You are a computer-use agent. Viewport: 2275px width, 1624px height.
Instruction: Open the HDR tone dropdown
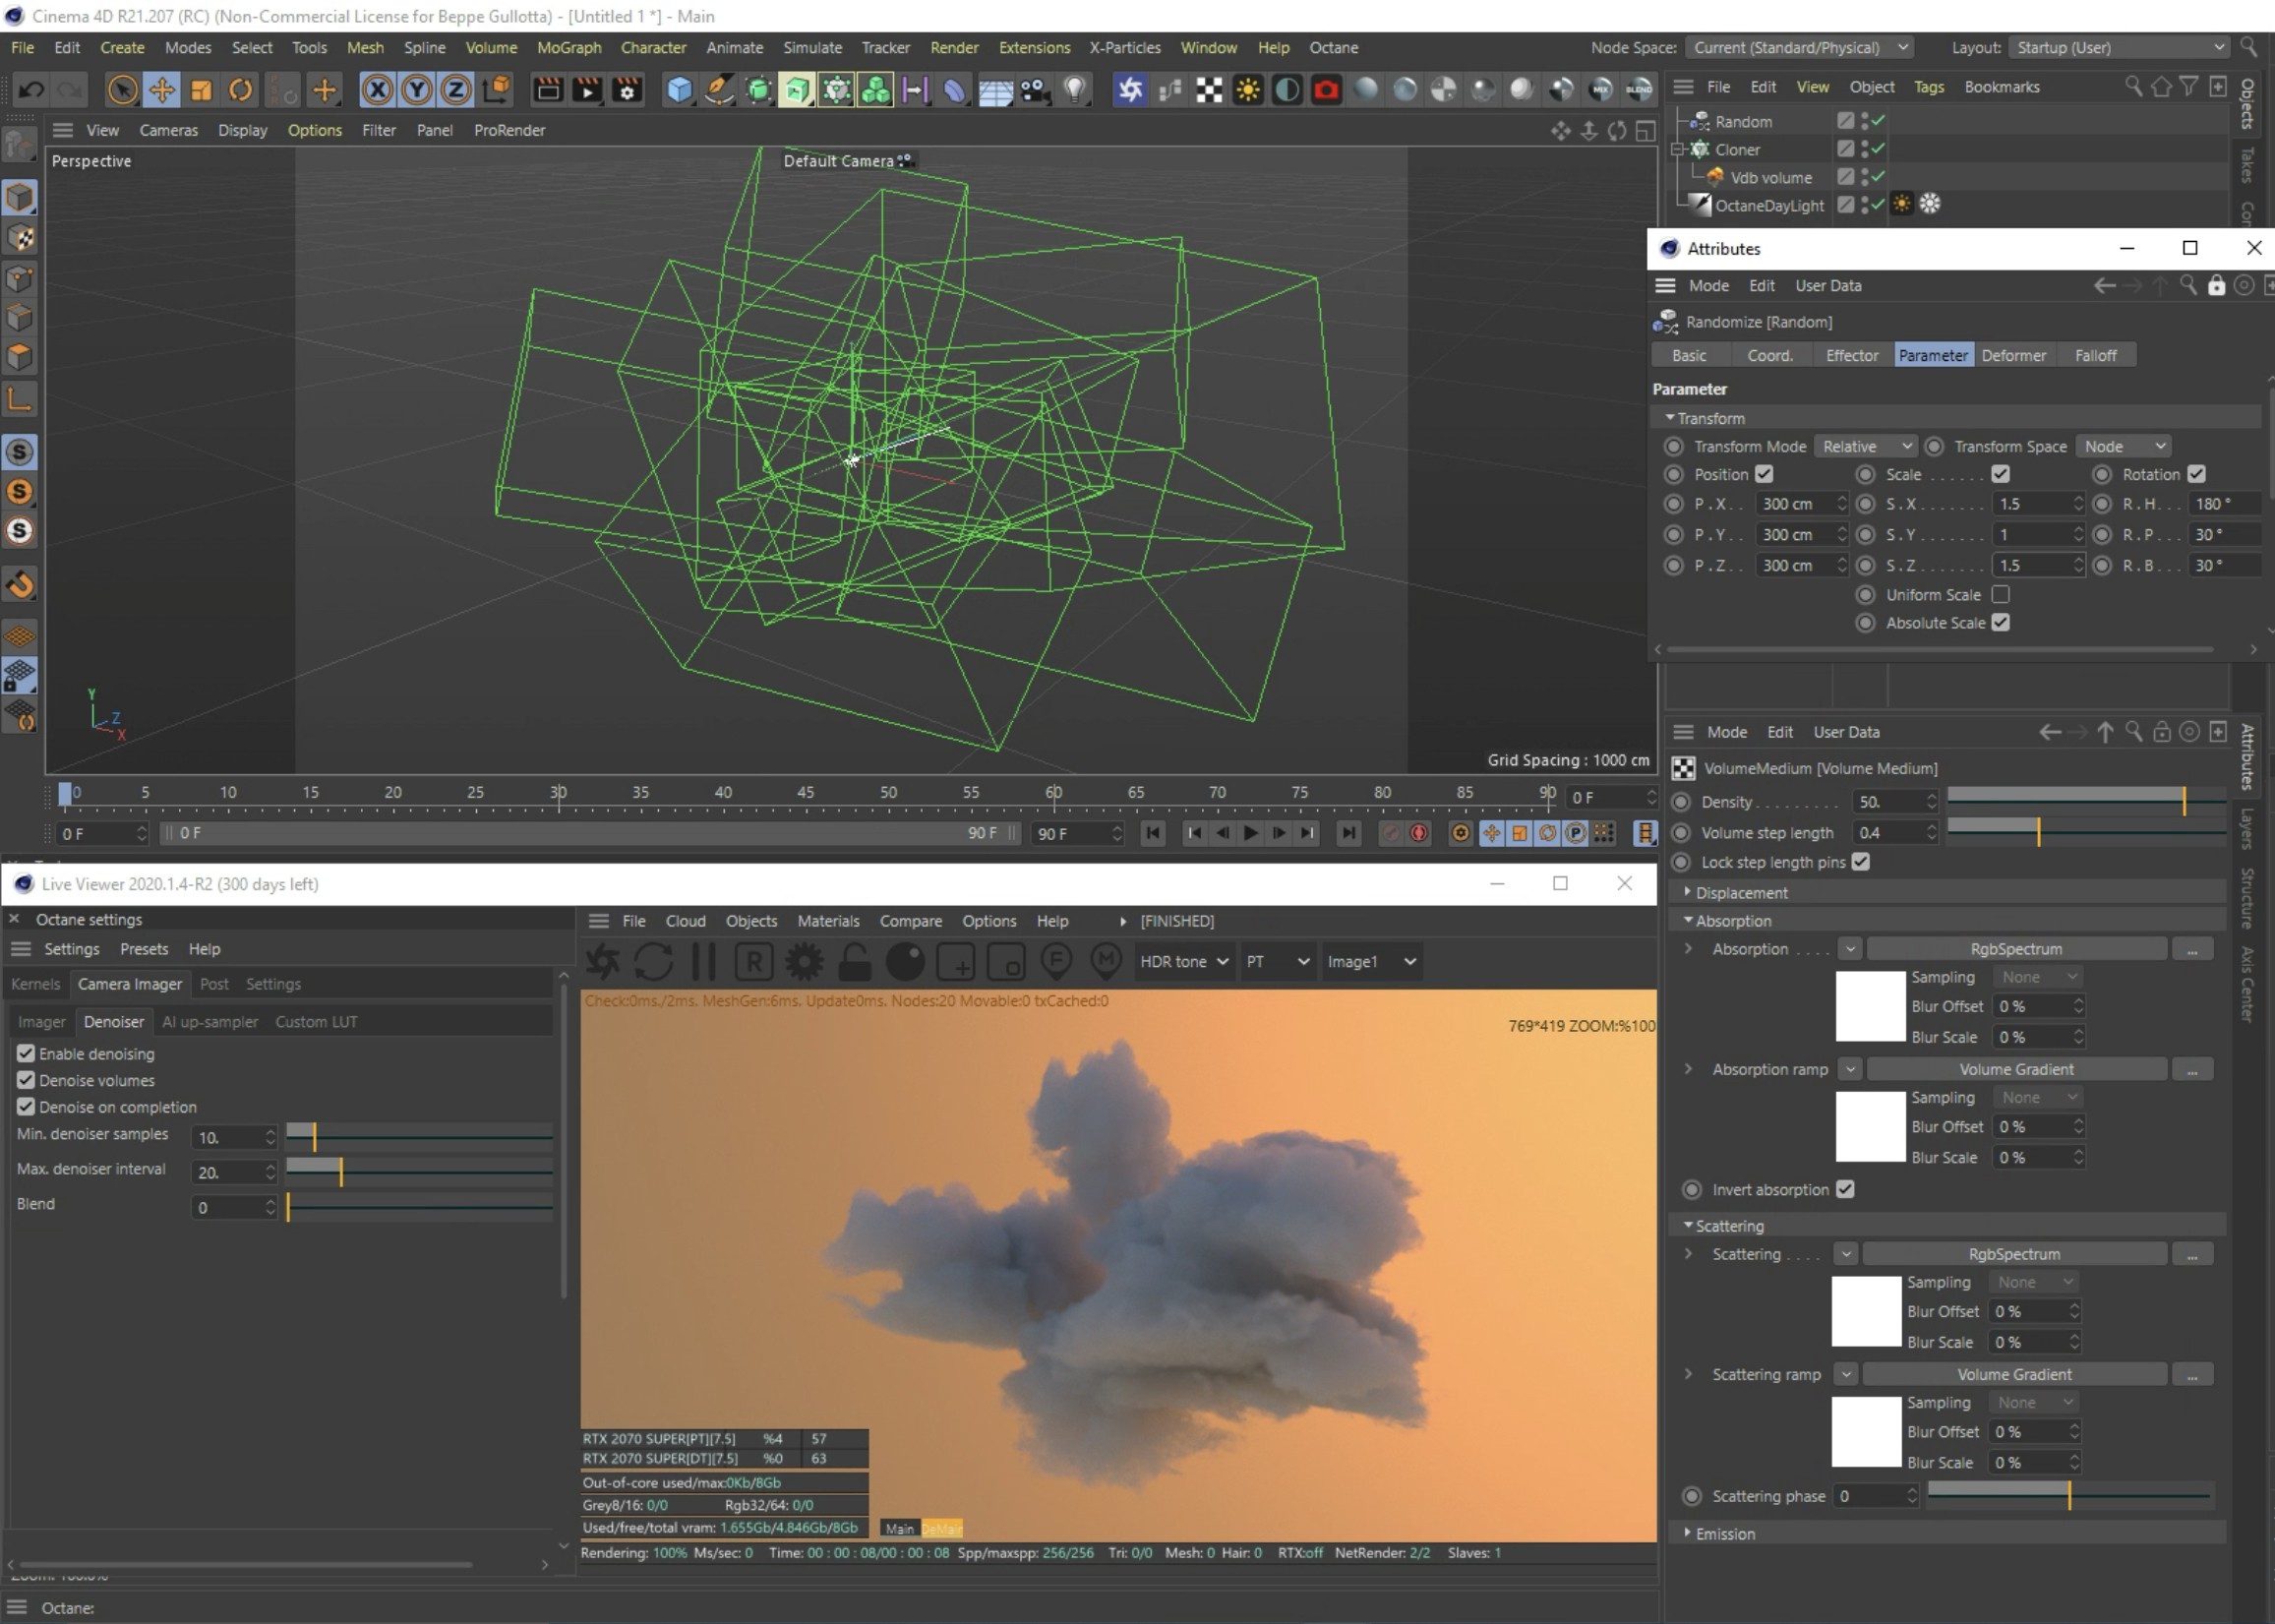(1183, 961)
